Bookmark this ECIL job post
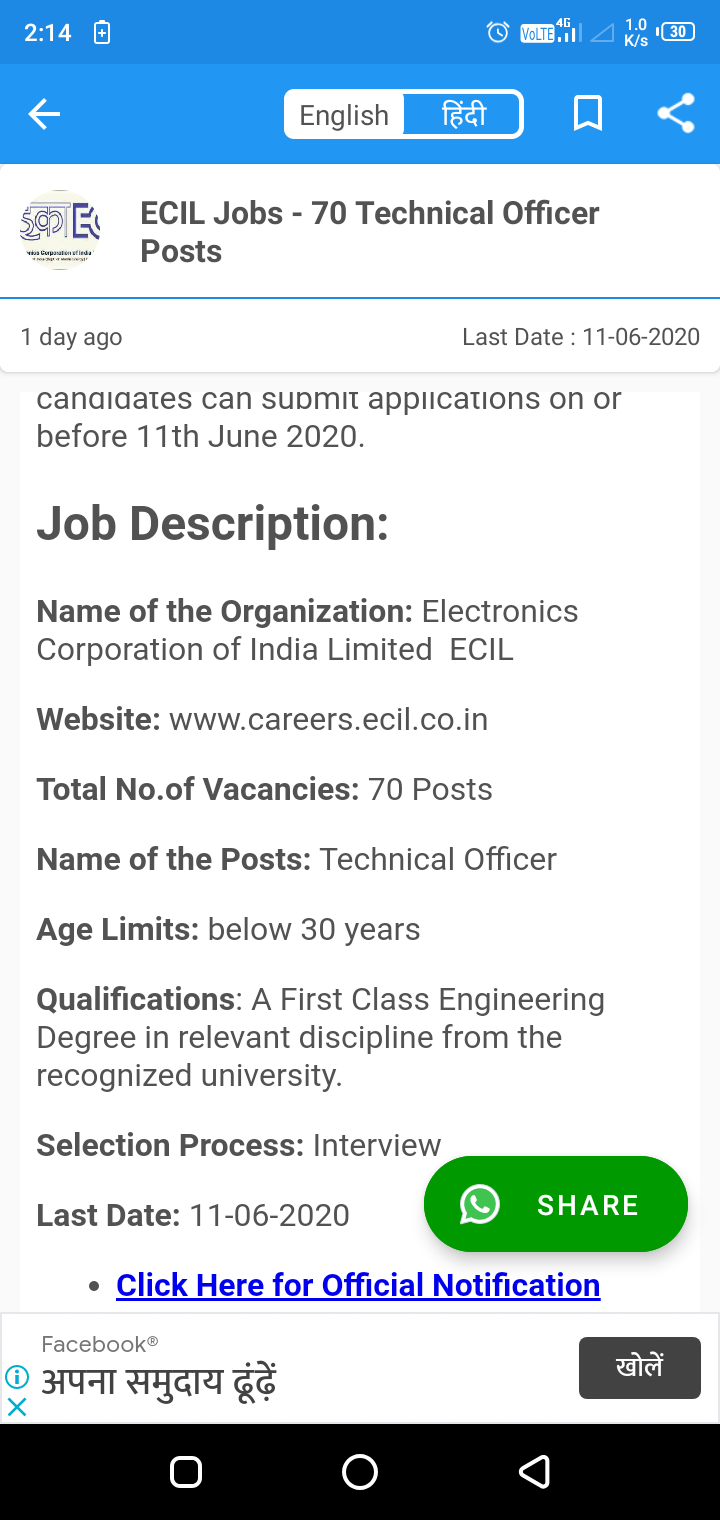720x1520 pixels. click(x=587, y=114)
